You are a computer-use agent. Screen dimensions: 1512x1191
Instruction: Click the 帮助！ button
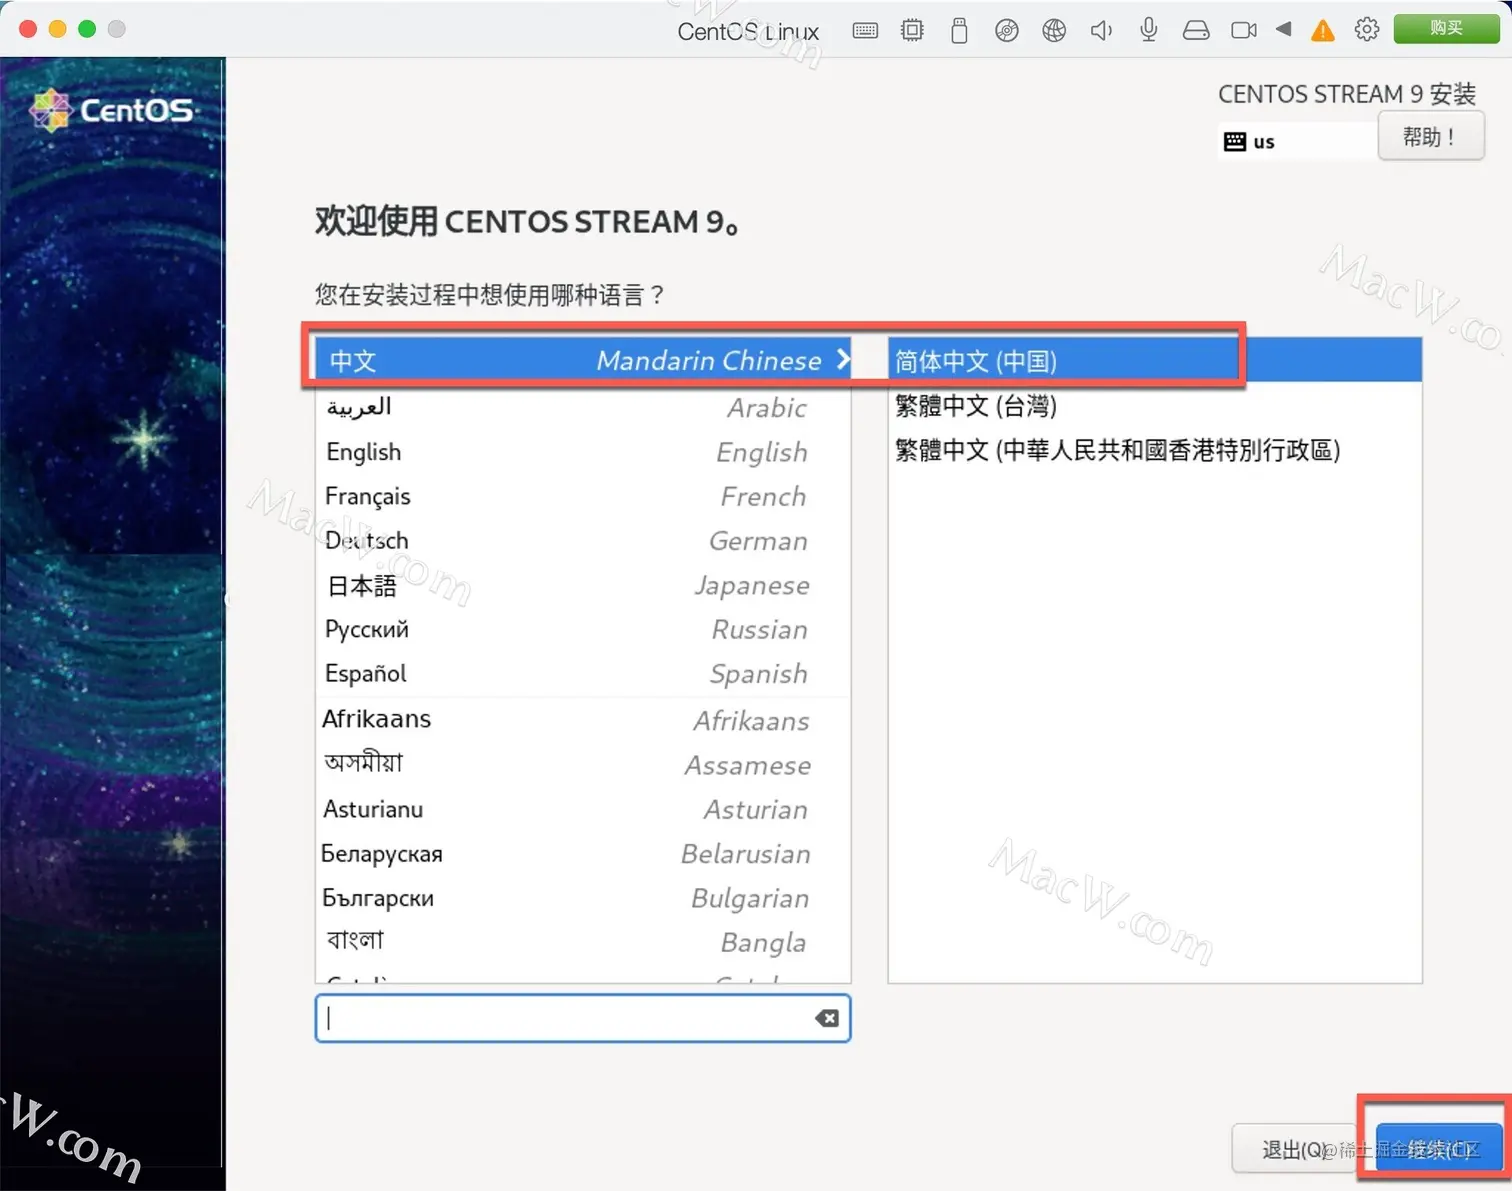[x=1430, y=136]
